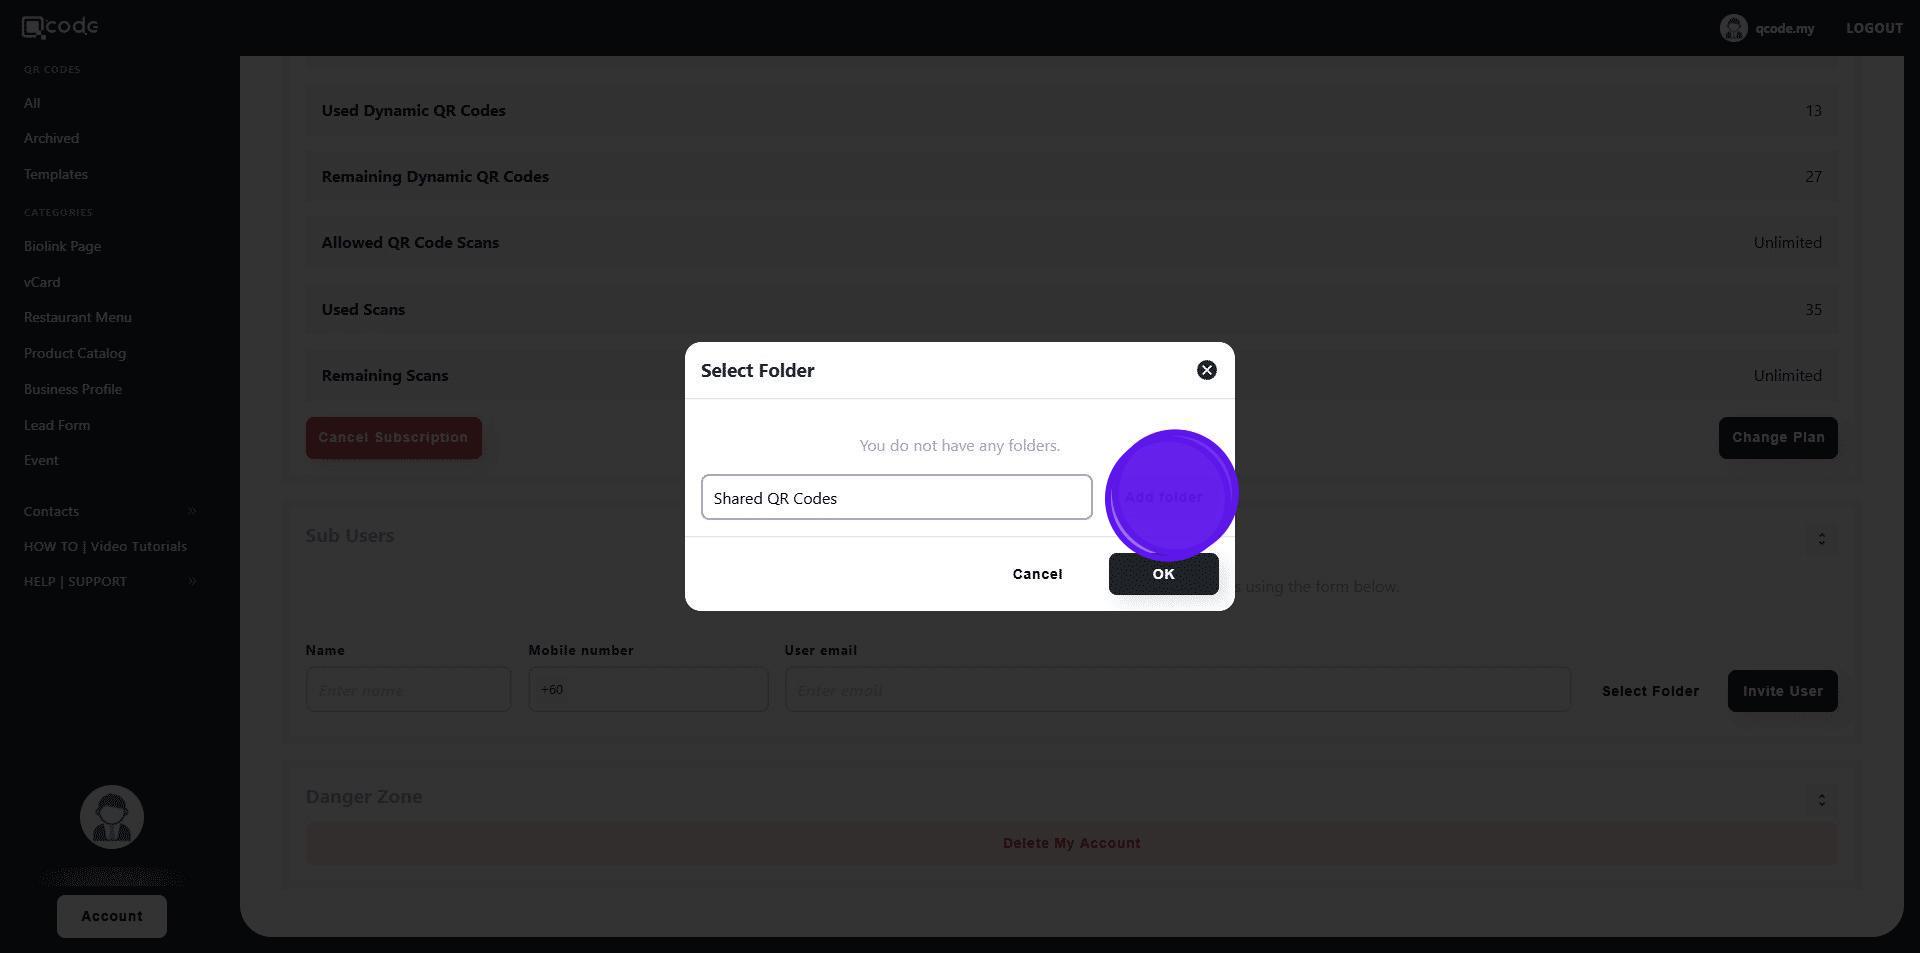Expand the Contacts sidebar chevron
This screenshot has height=953, width=1920.
click(192, 511)
